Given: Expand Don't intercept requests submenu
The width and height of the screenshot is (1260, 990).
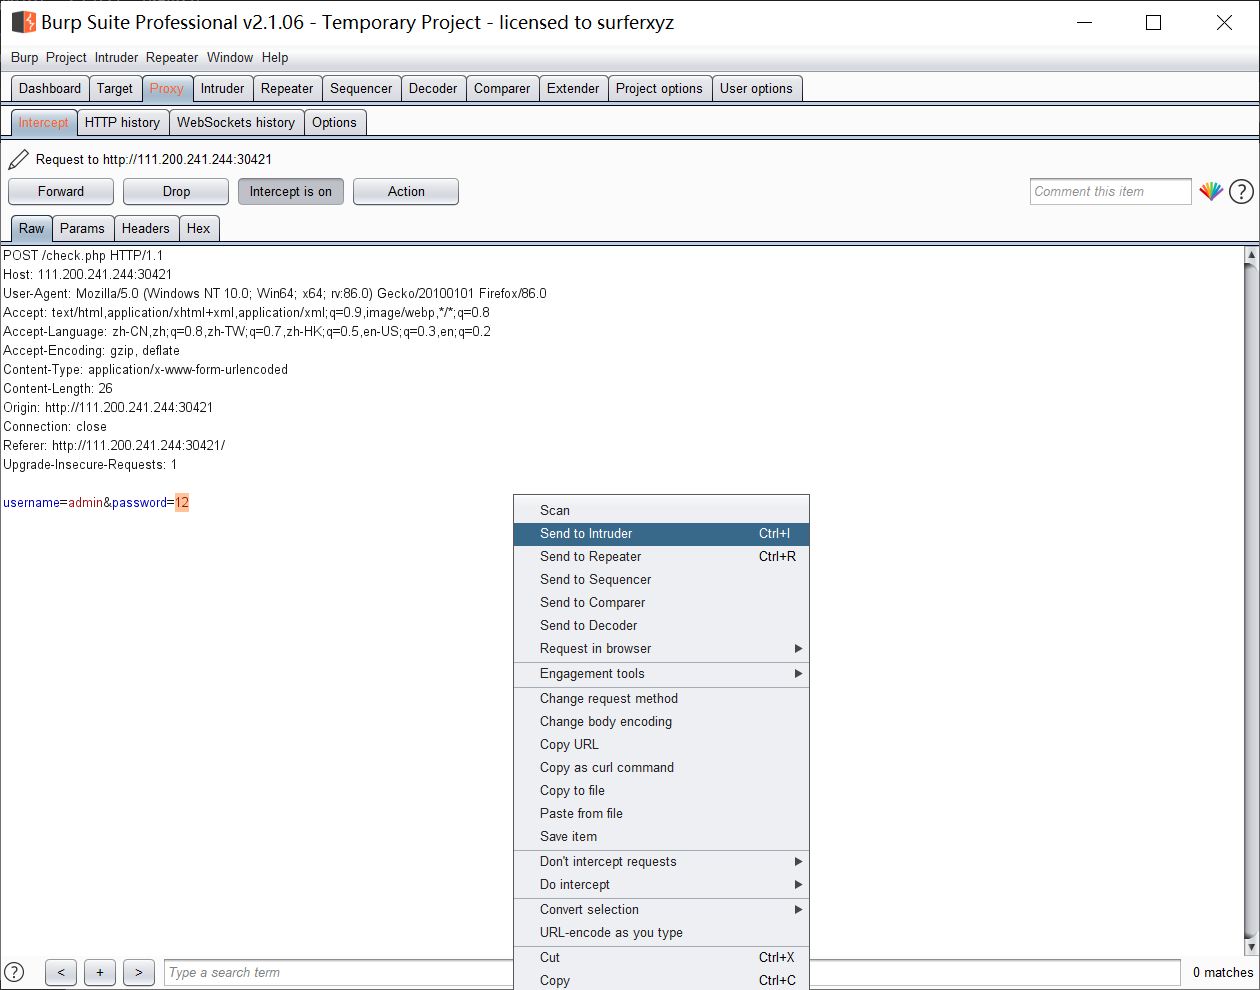Looking at the screenshot, I should (x=660, y=861).
